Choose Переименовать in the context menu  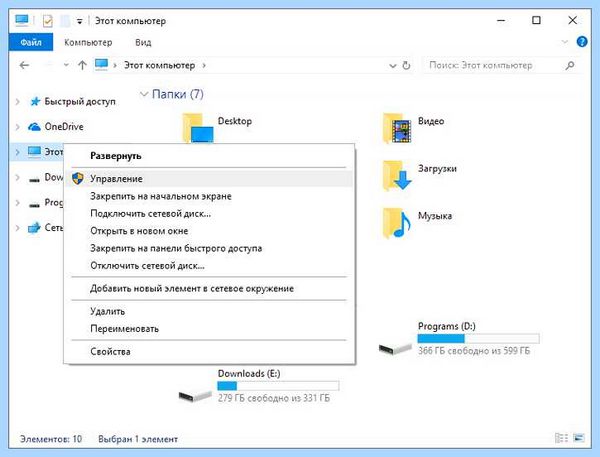click(209, 329)
